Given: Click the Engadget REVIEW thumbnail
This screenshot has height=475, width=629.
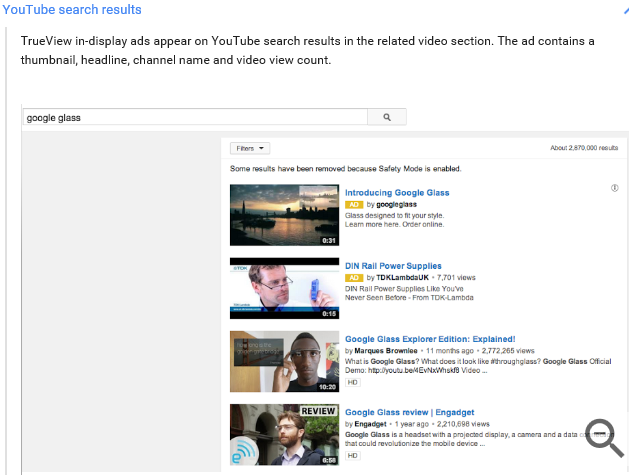Looking at the screenshot, I should click(284, 435).
